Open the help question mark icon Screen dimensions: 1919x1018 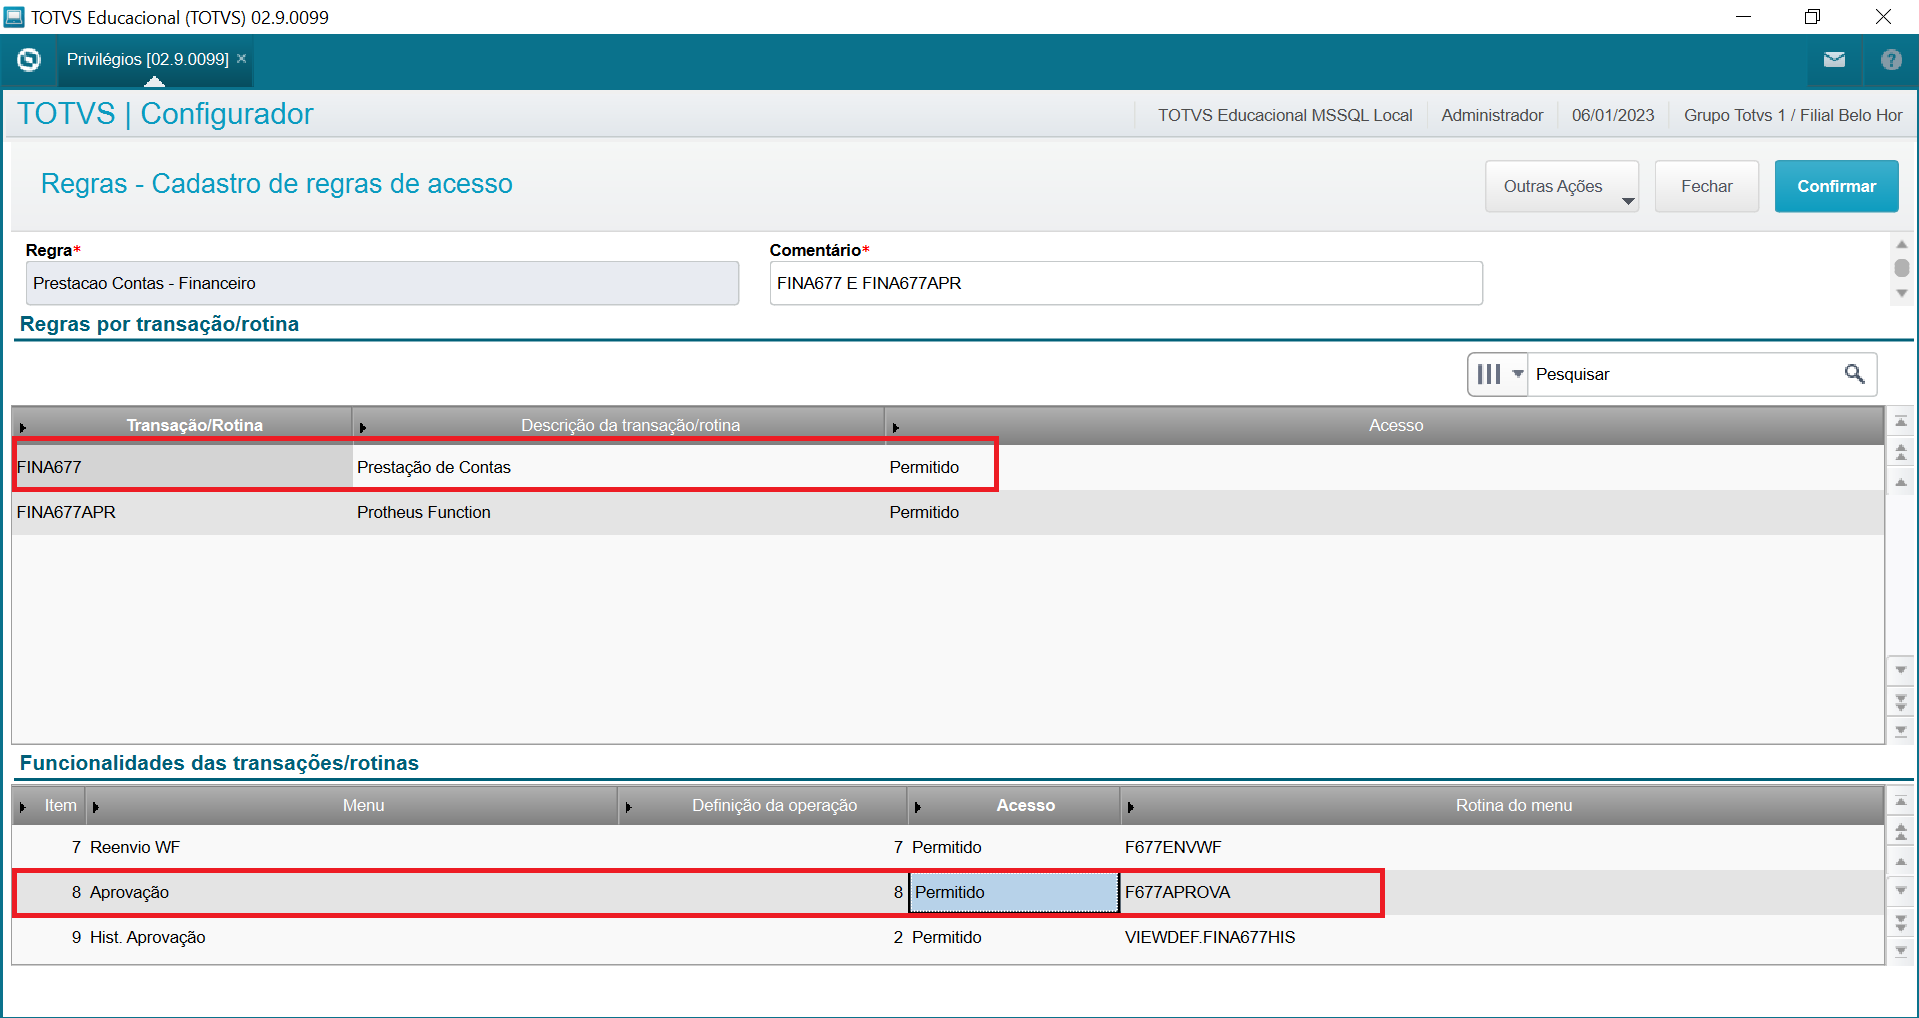[x=1891, y=60]
